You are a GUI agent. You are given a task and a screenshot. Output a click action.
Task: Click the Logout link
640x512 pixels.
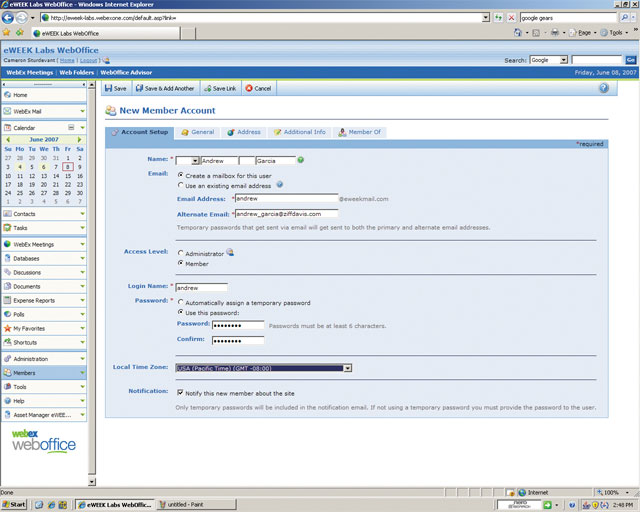coord(88,60)
